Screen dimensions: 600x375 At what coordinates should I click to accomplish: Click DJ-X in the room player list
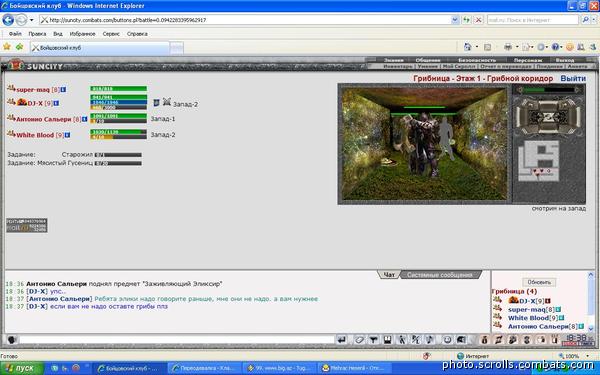[x=527, y=301]
